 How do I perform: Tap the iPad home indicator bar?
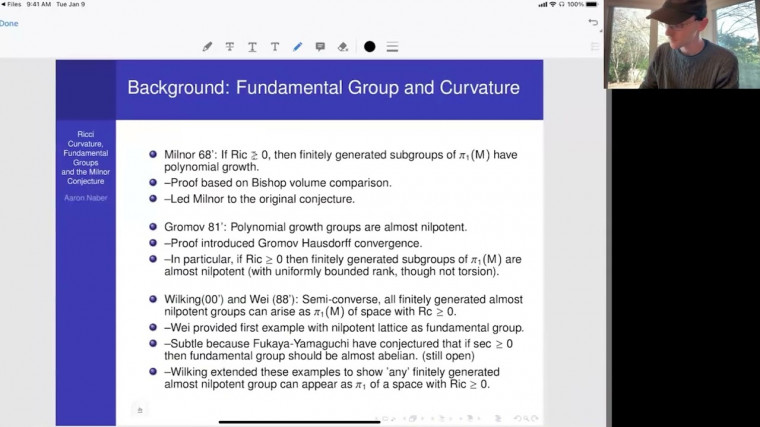click(299, 422)
